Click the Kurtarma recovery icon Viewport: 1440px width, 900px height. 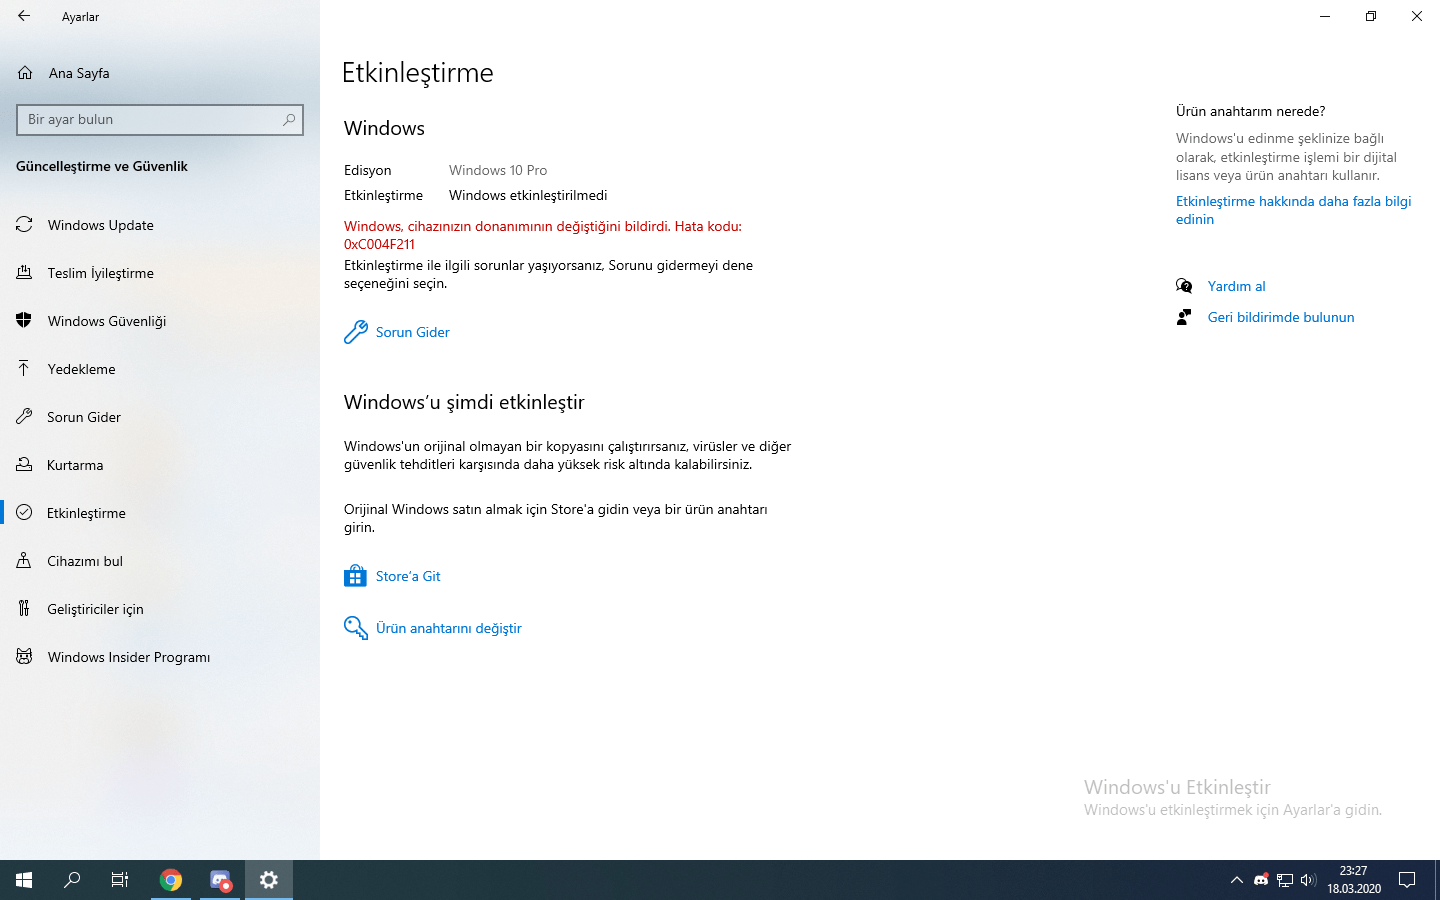coord(24,465)
